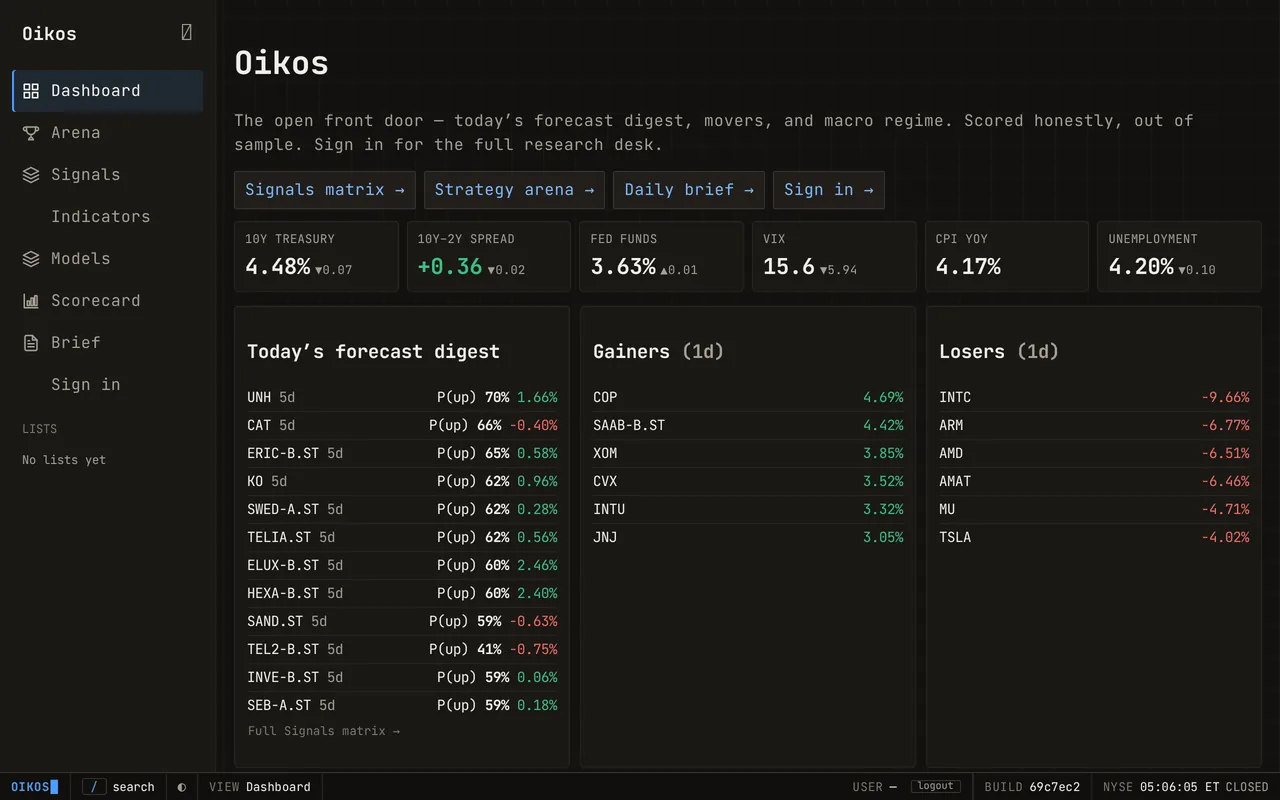The height and width of the screenshot is (800, 1280).
Task: Click the OIKOS status bar label
Action: coord(35,787)
